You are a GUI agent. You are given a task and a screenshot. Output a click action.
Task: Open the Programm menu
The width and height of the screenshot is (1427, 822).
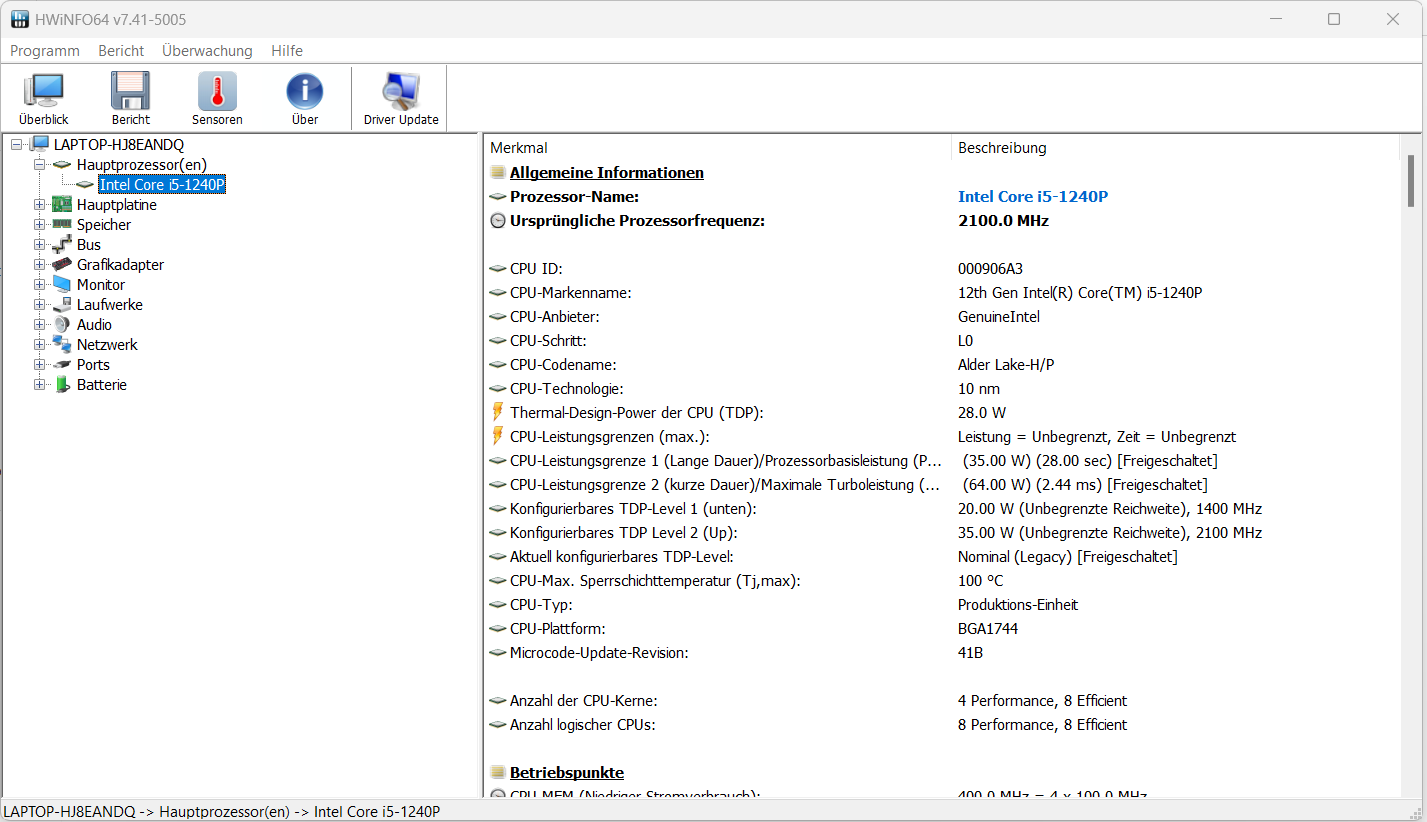click(45, 51)
